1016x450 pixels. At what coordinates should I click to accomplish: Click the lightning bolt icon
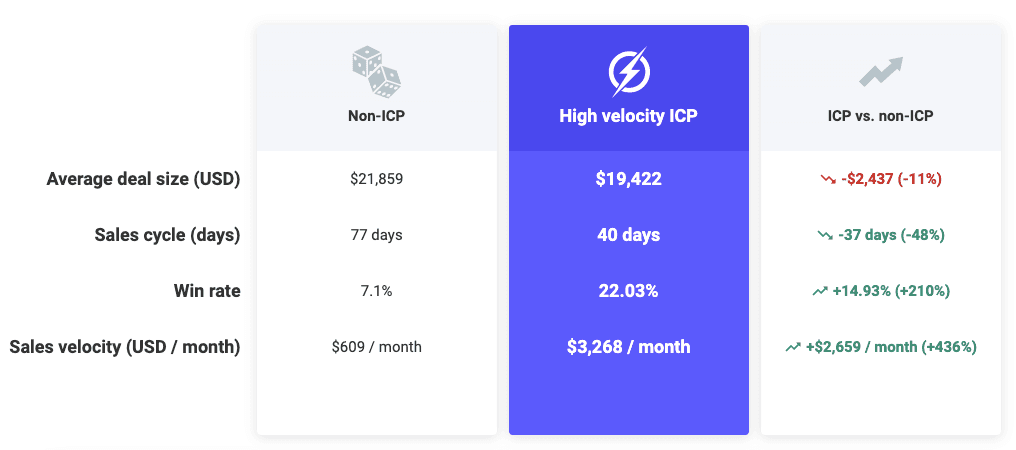click(x=628, y=70)
